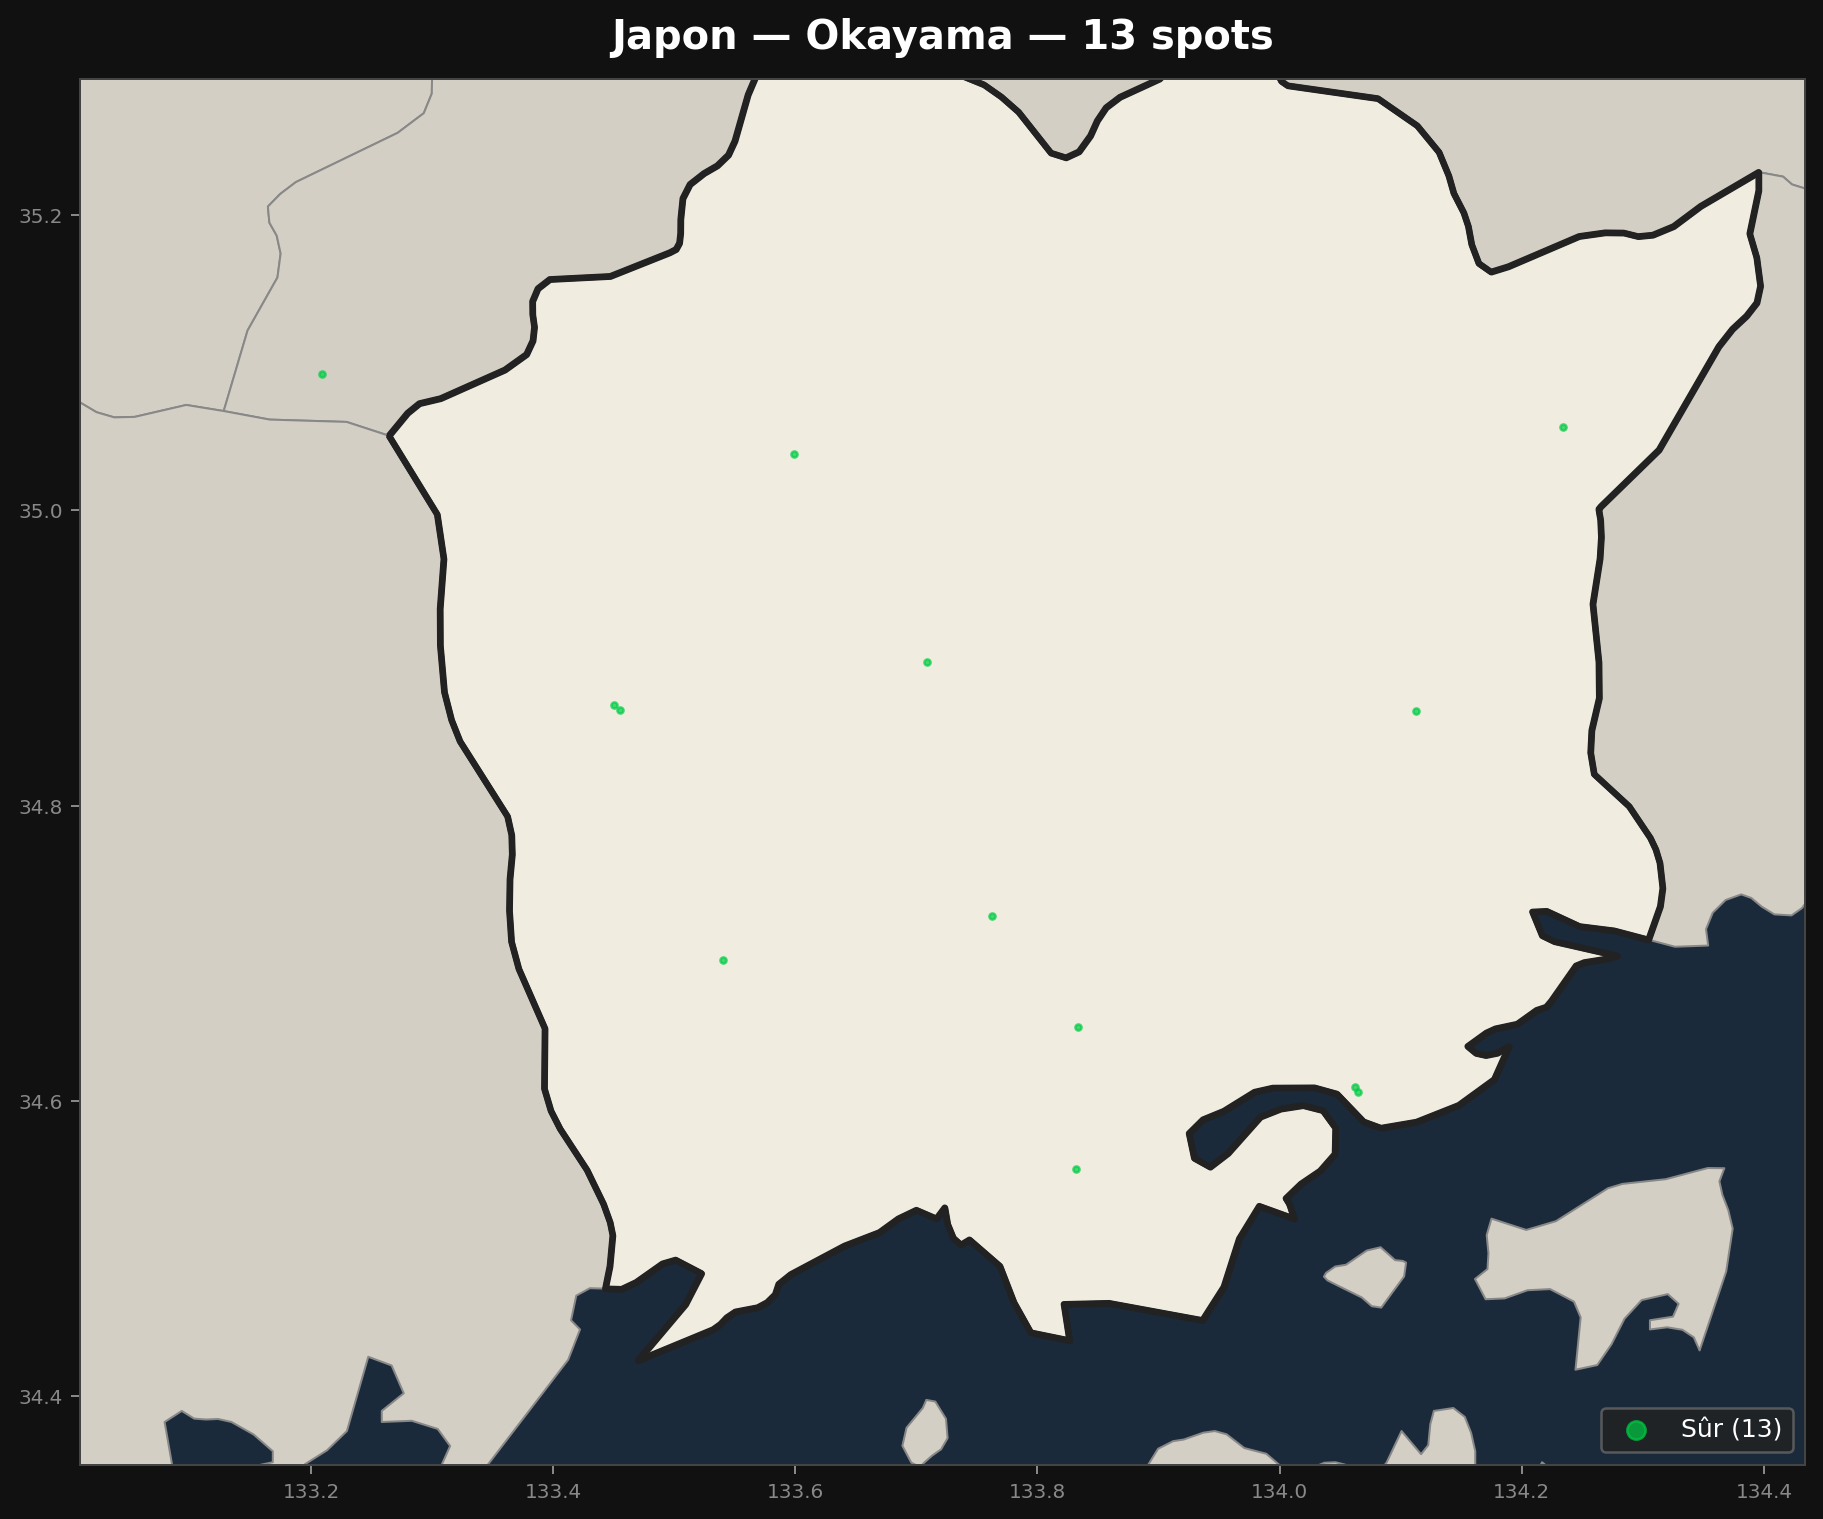Click the x-axis tick label 133.2
The height and width of the screenshot is (1519, 1823).
(311, 1493)
